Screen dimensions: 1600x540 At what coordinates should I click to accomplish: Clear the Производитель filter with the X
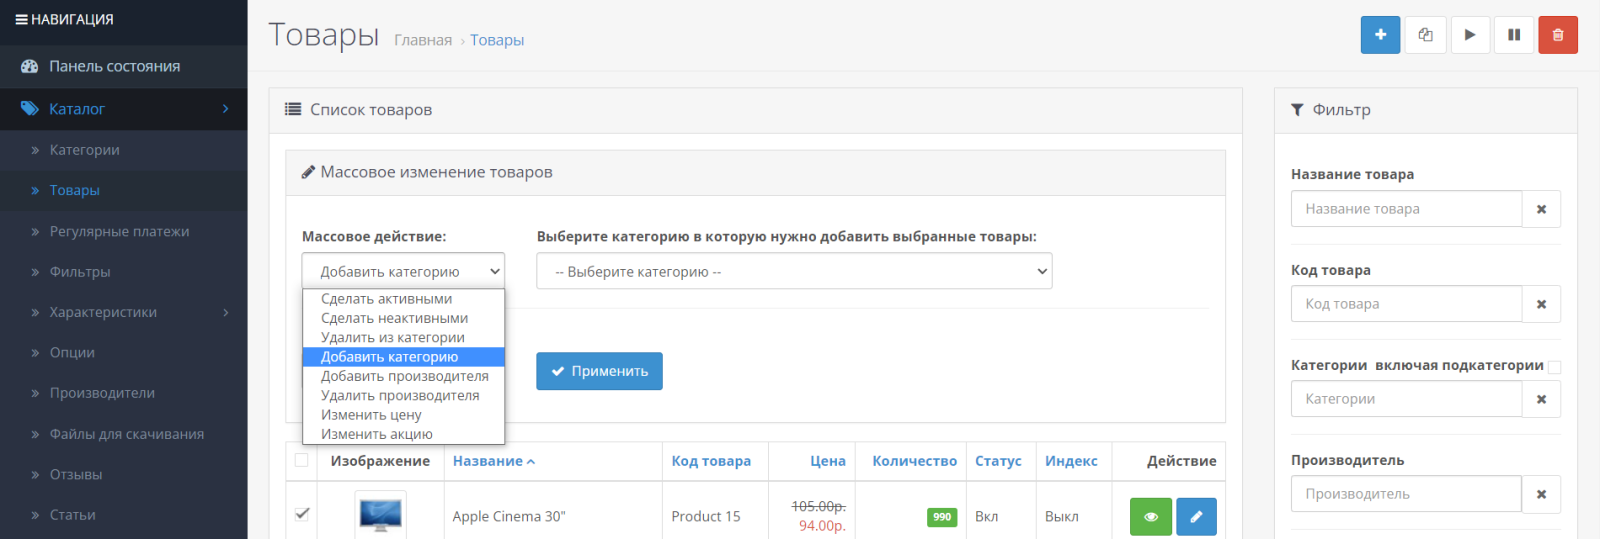(x=1541, y=494)
